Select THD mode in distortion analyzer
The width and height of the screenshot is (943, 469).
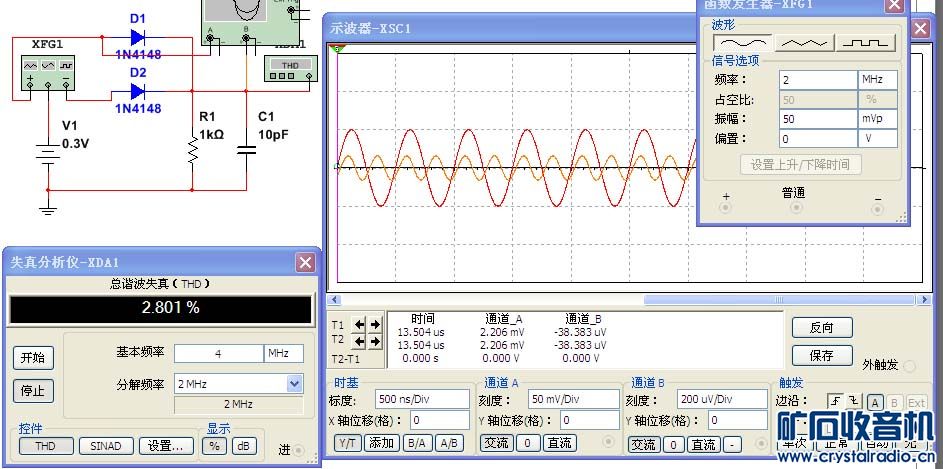(46, 446)
